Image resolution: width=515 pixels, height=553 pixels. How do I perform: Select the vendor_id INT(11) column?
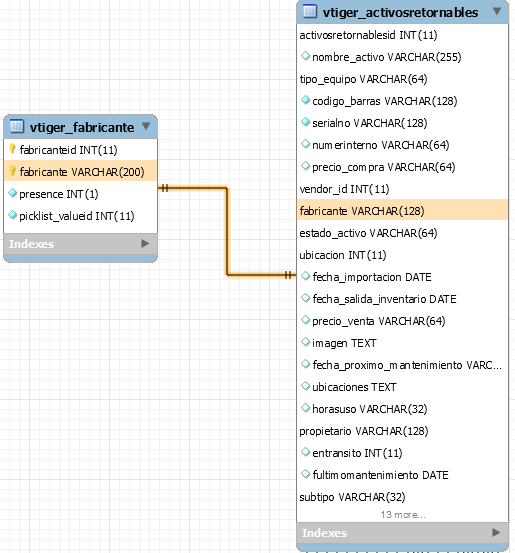pyautogui.click(x=402, y=189)
